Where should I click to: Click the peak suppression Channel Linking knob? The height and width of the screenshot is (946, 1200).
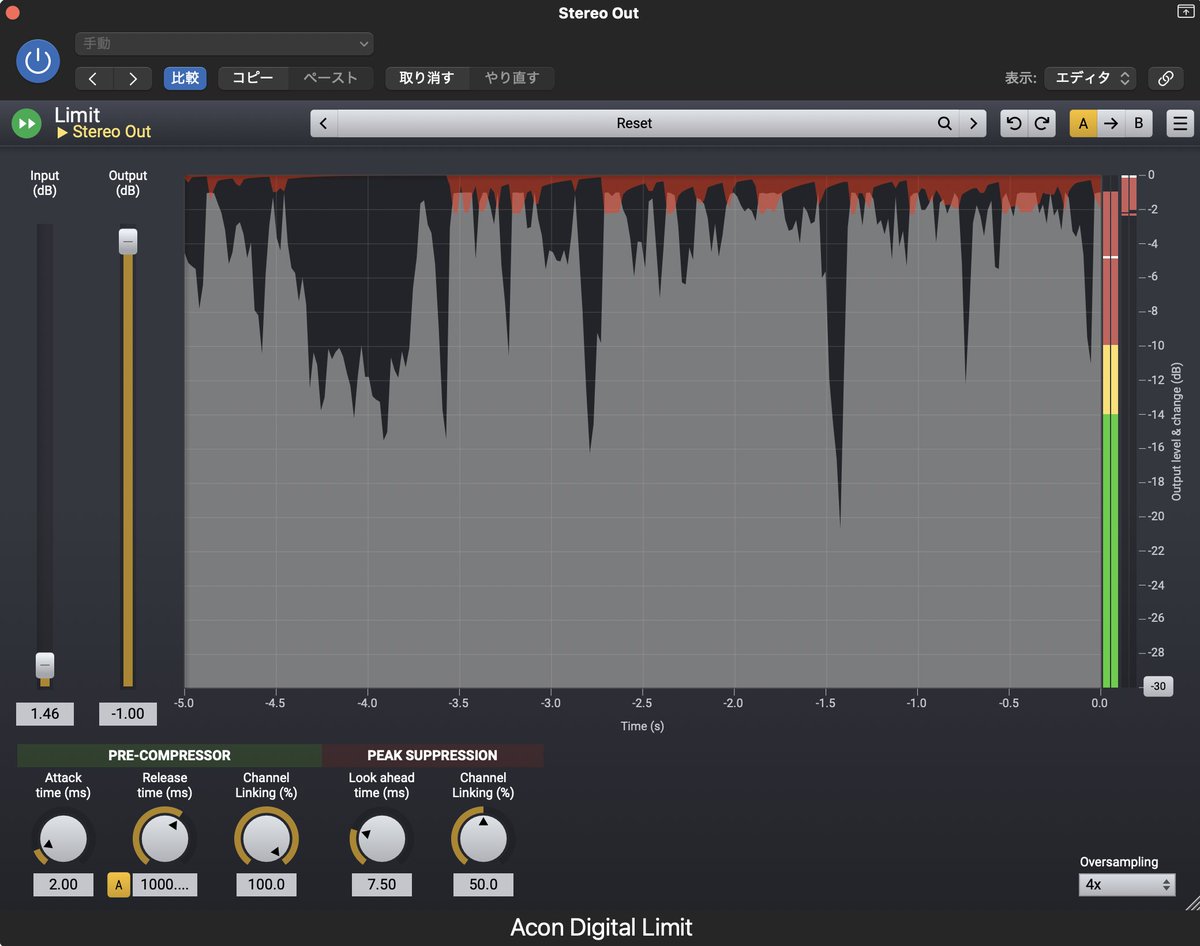tap(483, 838)
